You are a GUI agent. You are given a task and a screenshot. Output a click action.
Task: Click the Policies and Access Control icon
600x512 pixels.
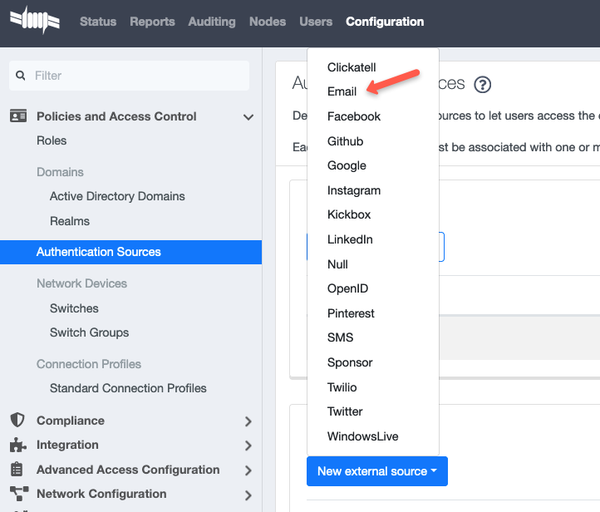pyautogui.click(x=18, y=116)
